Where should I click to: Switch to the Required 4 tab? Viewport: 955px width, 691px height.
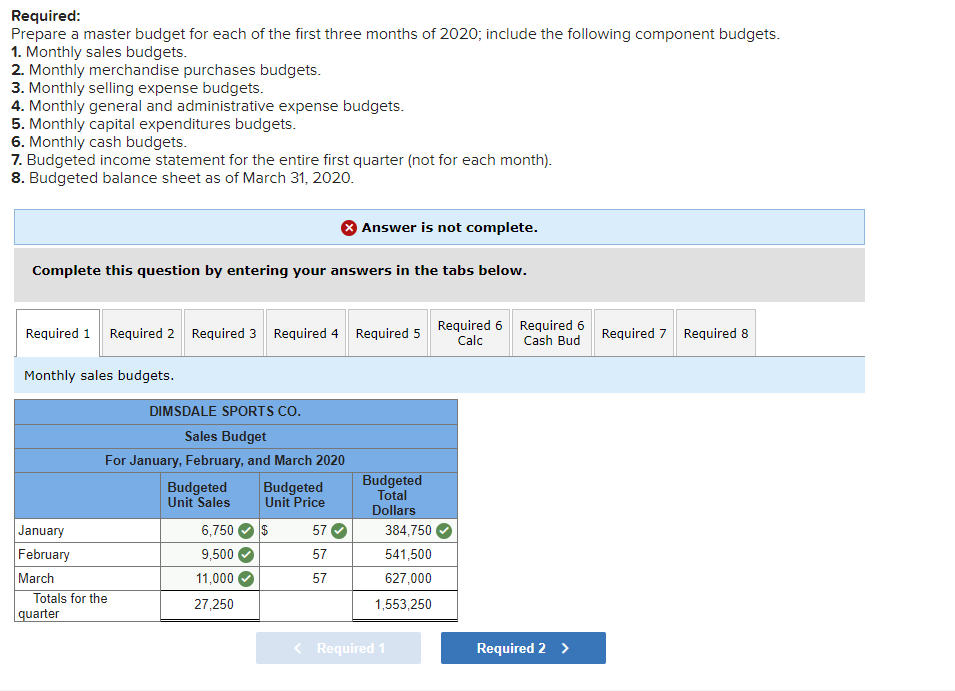[306, 333]
